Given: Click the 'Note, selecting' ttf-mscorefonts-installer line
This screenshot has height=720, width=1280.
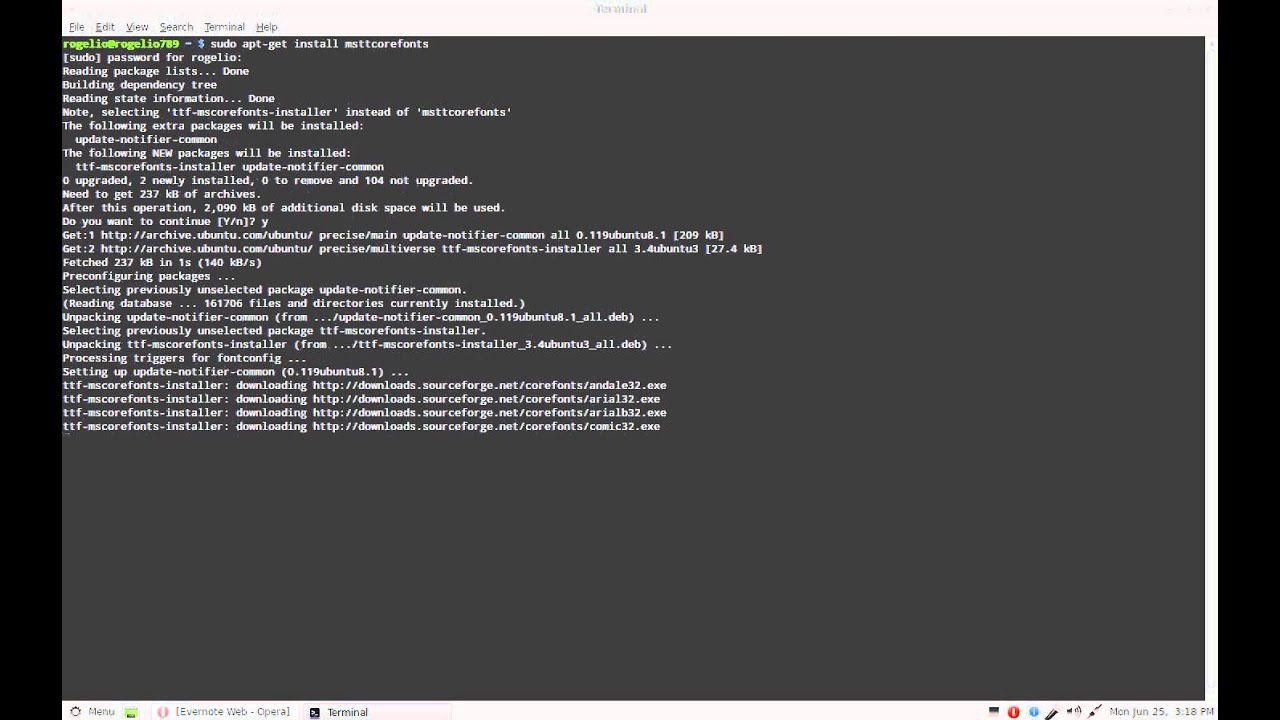Looking at the screenshot, I should (x=287, y=112).
